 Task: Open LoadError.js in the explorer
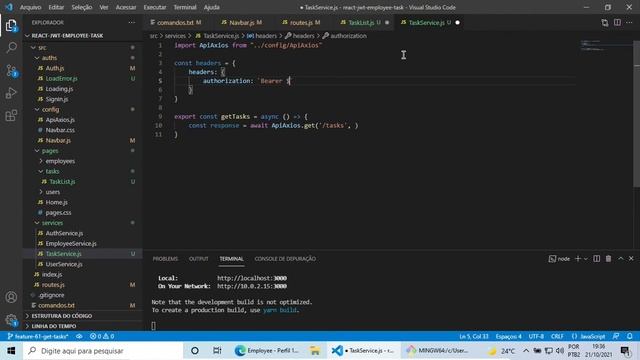(61, 78)
